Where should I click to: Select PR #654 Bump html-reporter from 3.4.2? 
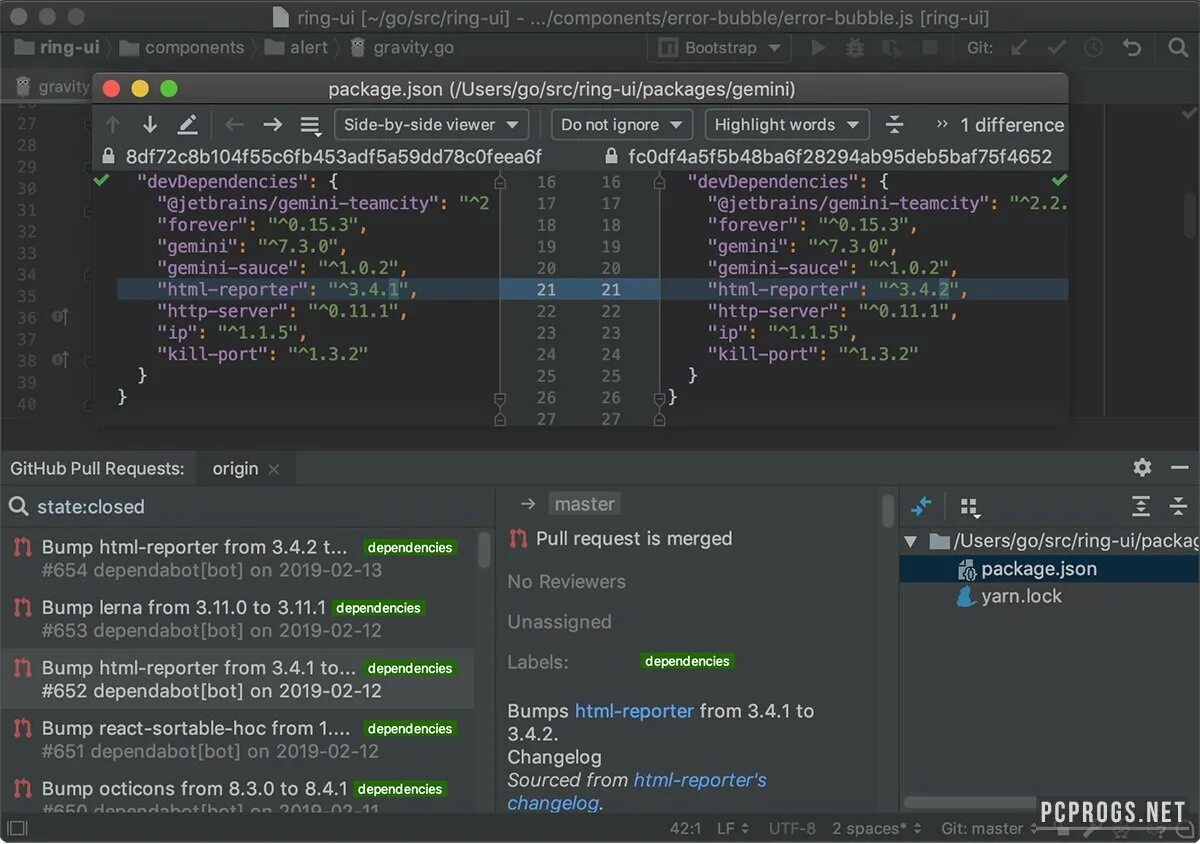click(237, 558)
